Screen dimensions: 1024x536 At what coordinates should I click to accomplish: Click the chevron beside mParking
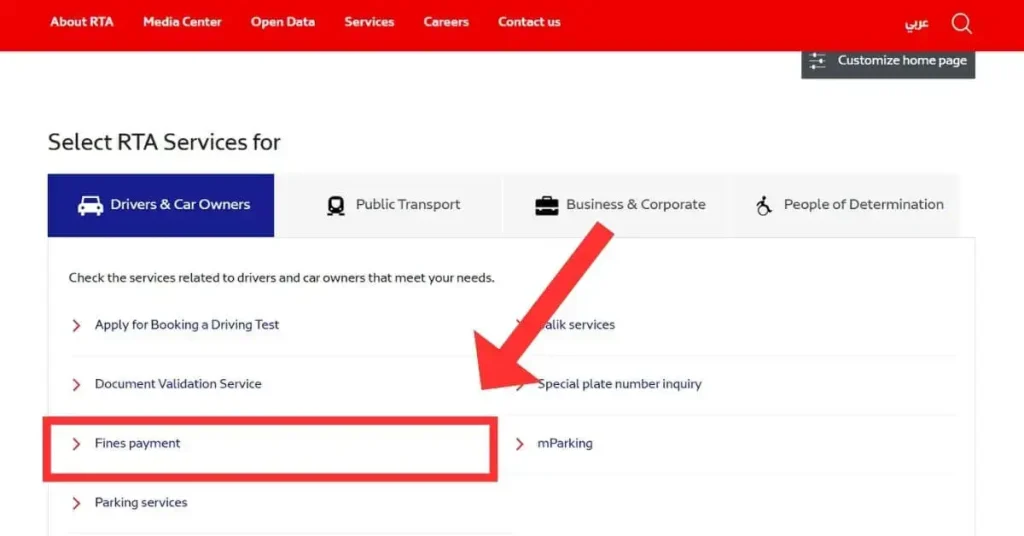tap(519, 443)
